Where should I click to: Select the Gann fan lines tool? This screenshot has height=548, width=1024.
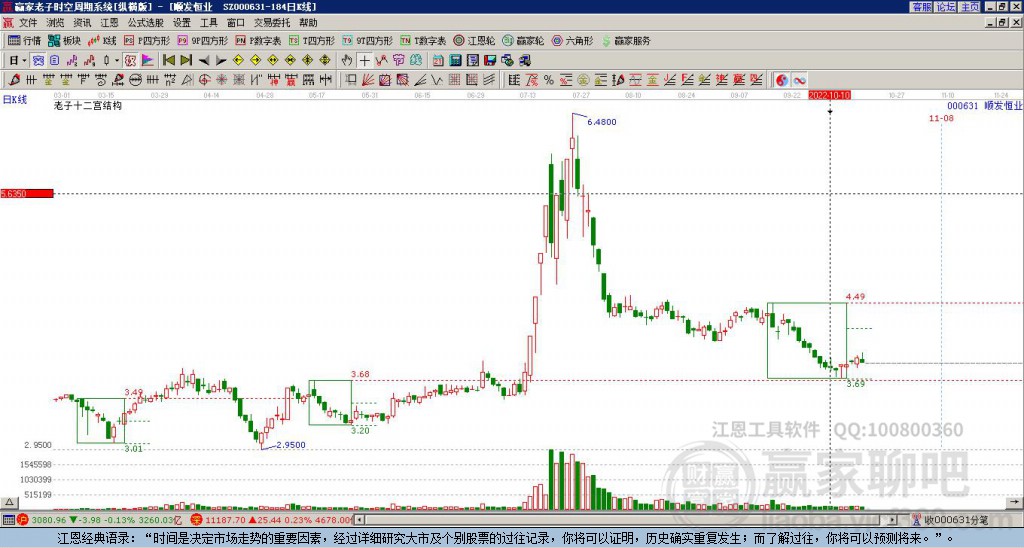point(368,80)
